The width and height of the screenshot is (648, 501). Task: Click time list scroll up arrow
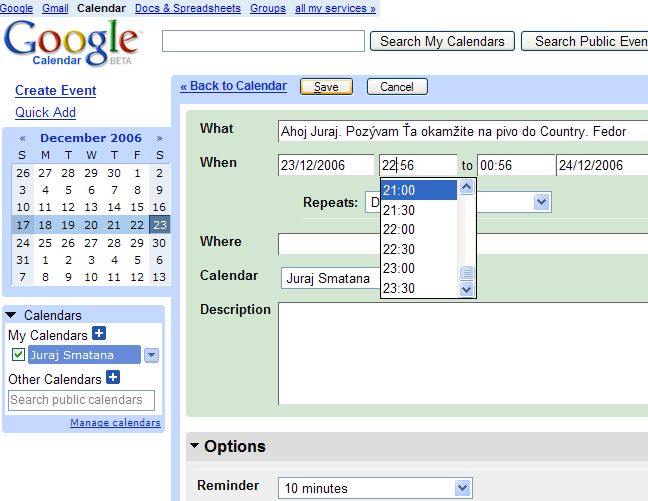coord(466,187)
